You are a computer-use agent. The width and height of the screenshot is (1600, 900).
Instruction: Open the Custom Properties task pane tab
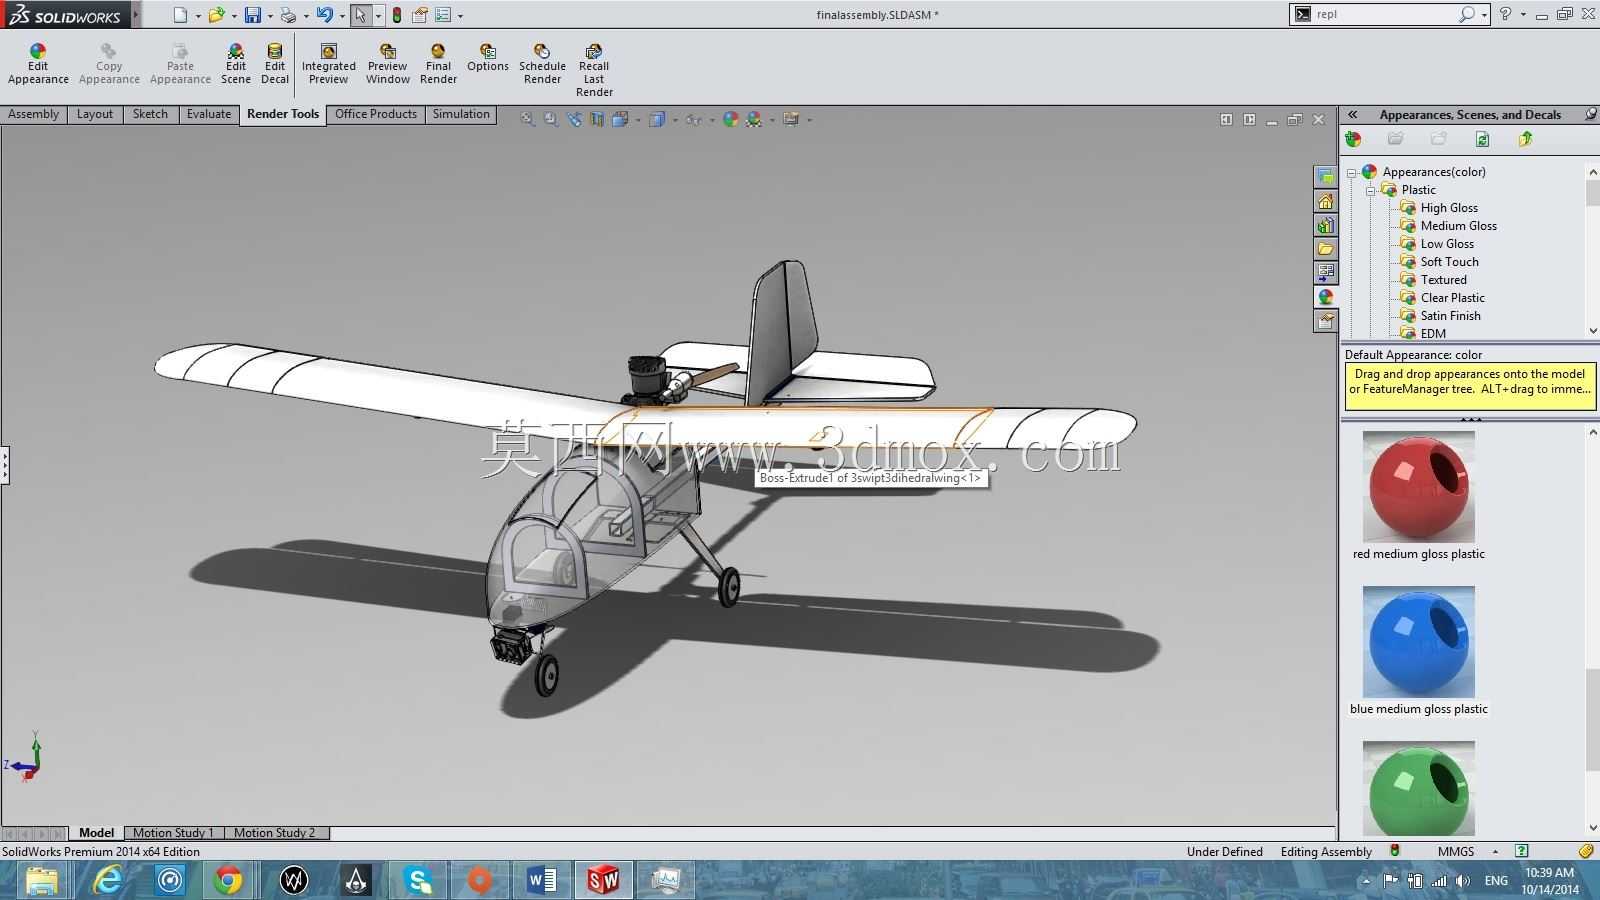click(1325, 321)
